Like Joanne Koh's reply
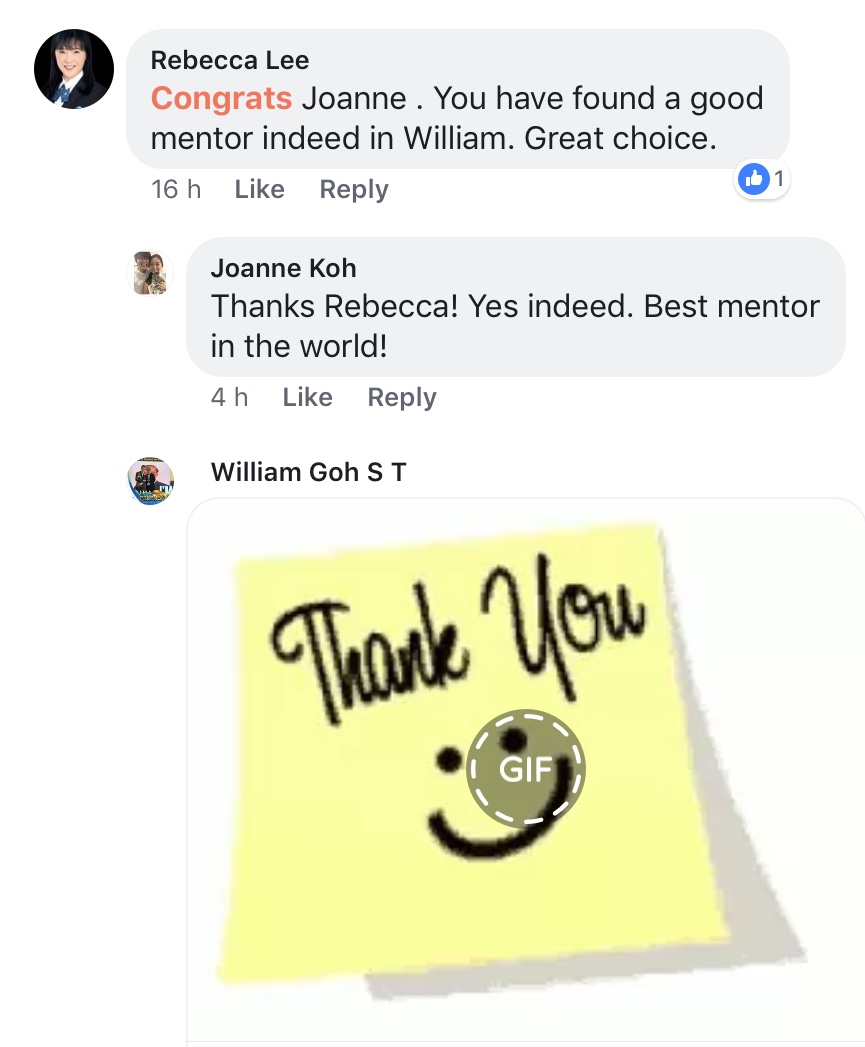 coord(307,397)
